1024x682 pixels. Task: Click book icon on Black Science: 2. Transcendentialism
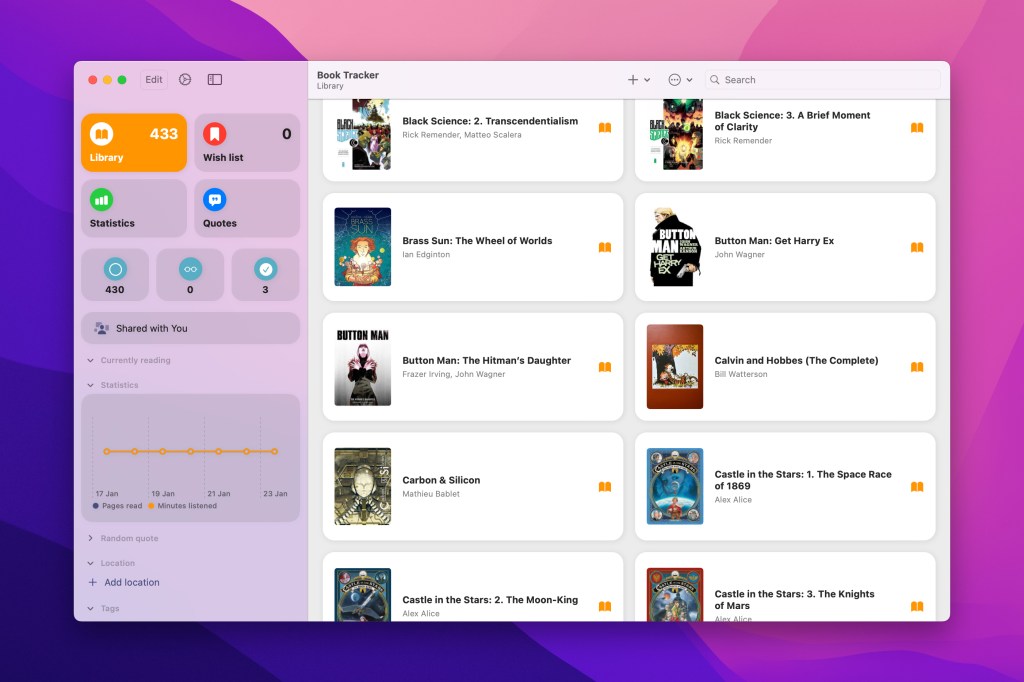click(x=605, y=127)
